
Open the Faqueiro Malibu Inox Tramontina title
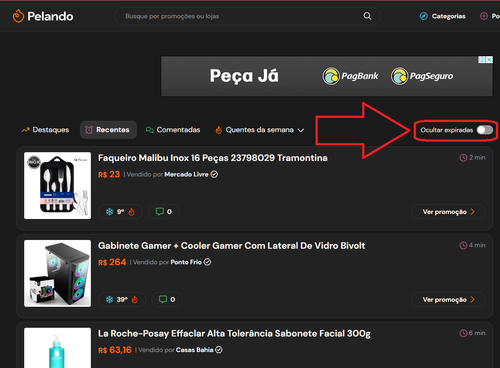[213, 158]
